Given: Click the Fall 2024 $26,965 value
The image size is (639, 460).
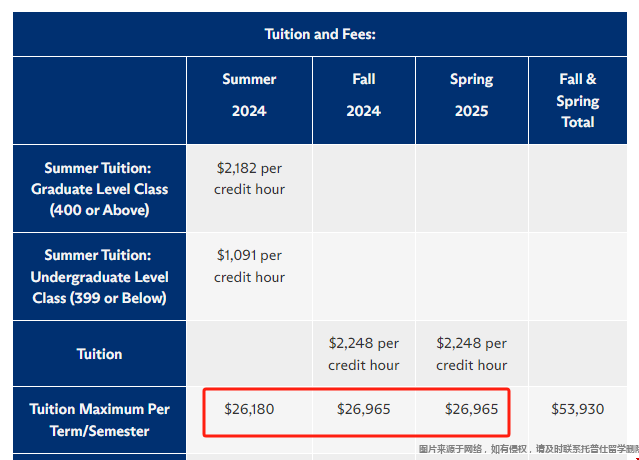Looking at the screenshot, I should pyautogui.click(x=364, y=409).
